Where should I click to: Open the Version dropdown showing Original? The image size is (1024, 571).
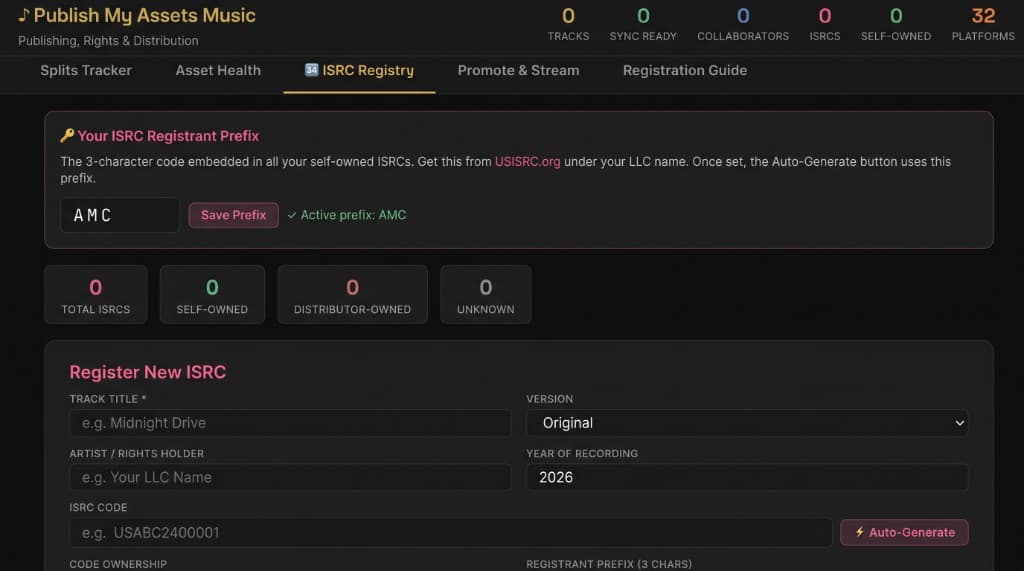coord(747,423)
